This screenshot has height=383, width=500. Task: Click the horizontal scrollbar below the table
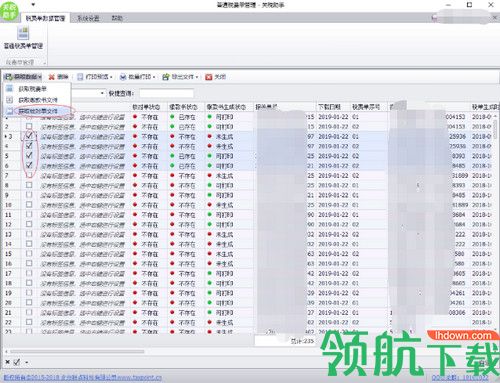(77, 351)
